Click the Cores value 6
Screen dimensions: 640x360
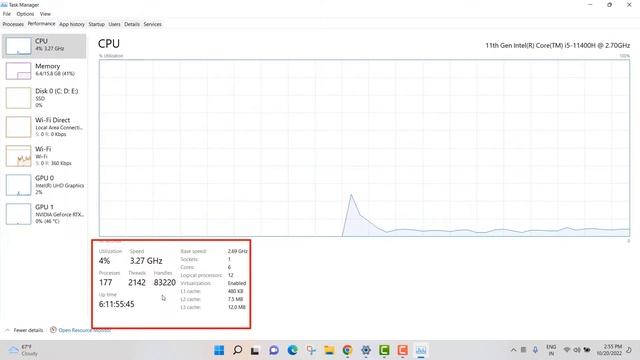(x=229, y=267)
